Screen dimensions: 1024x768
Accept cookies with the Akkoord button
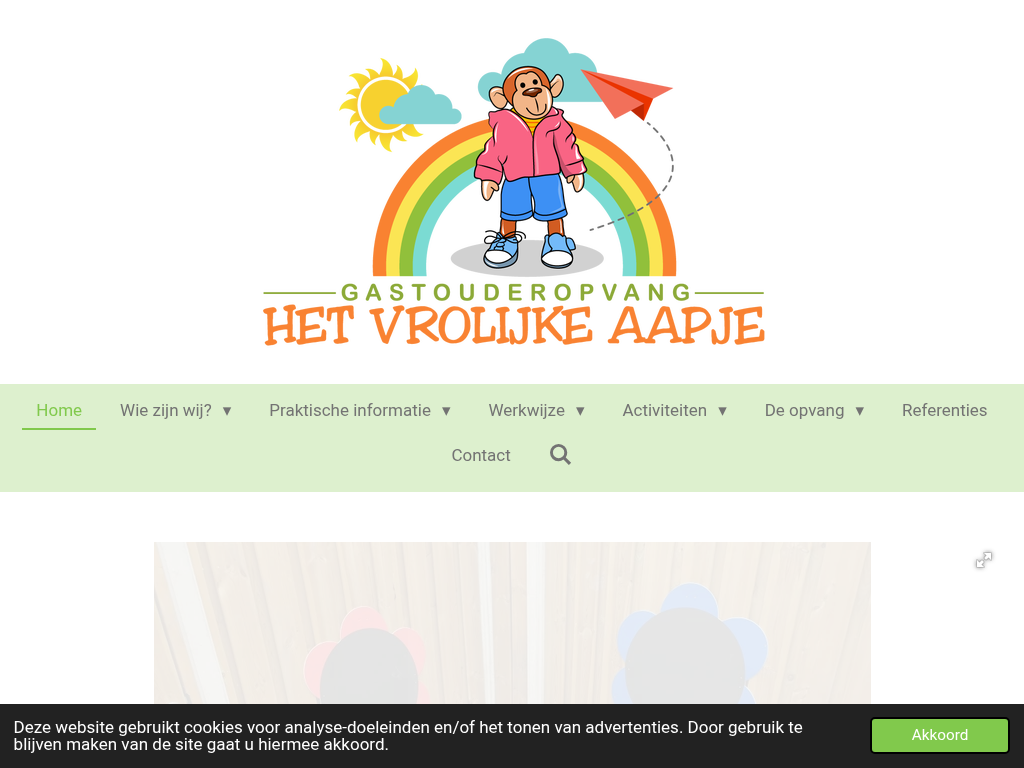[940, 735]
